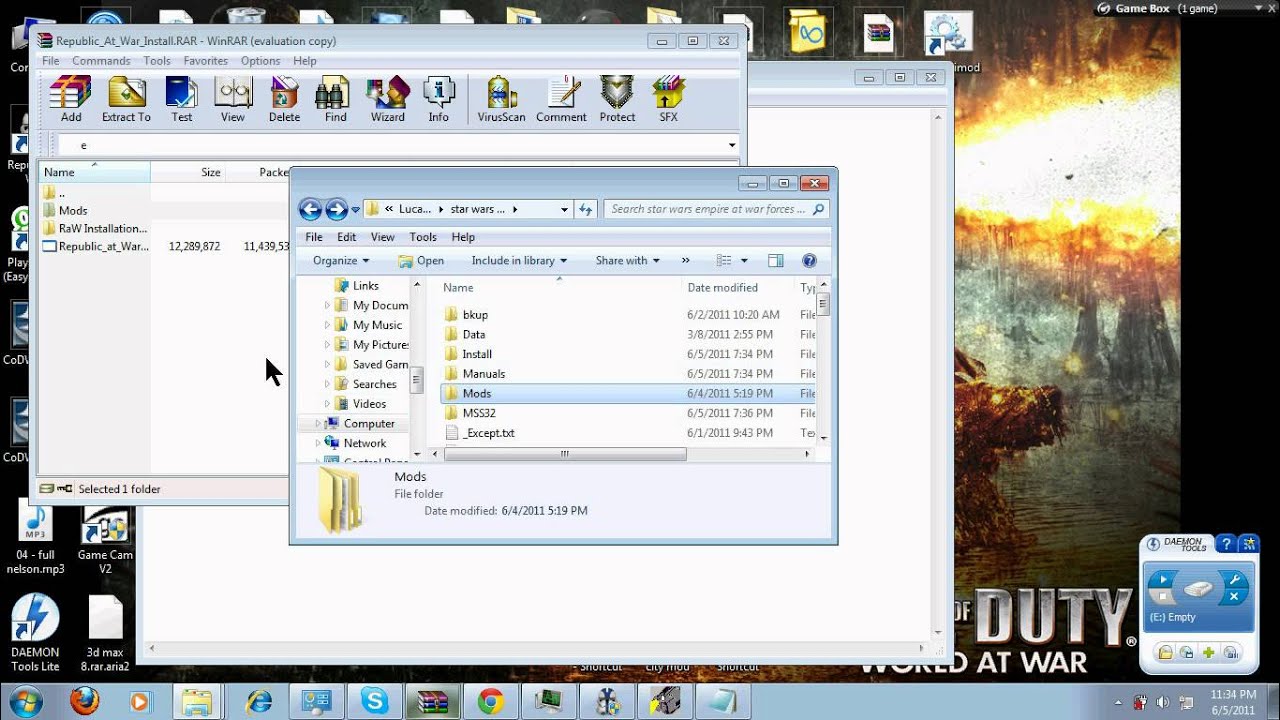Expand the Network tree node

[318, 443]
